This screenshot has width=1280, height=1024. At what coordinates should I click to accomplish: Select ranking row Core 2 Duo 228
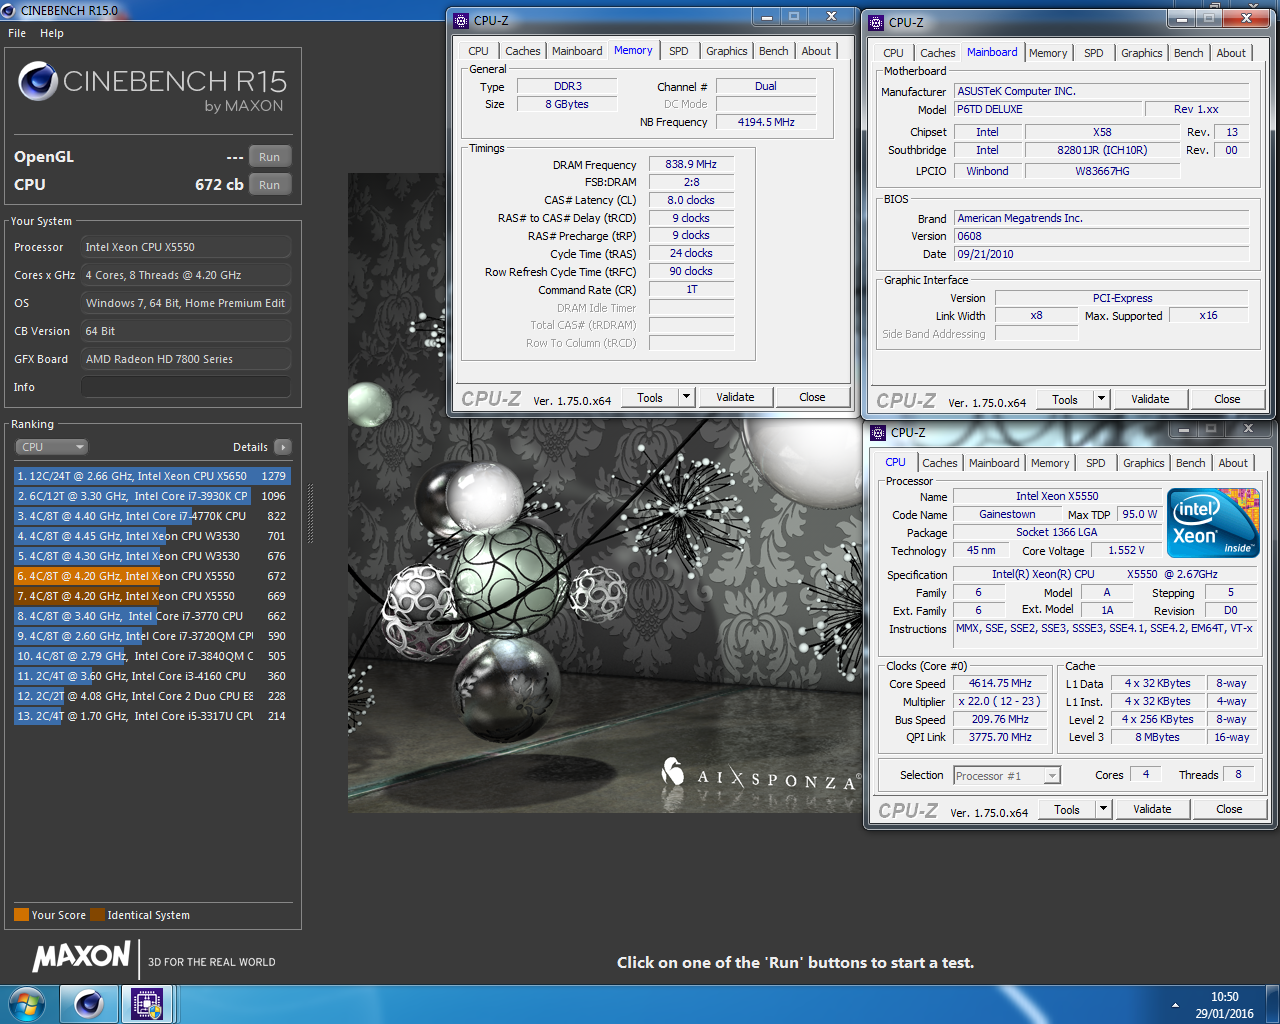coord(151,696)
